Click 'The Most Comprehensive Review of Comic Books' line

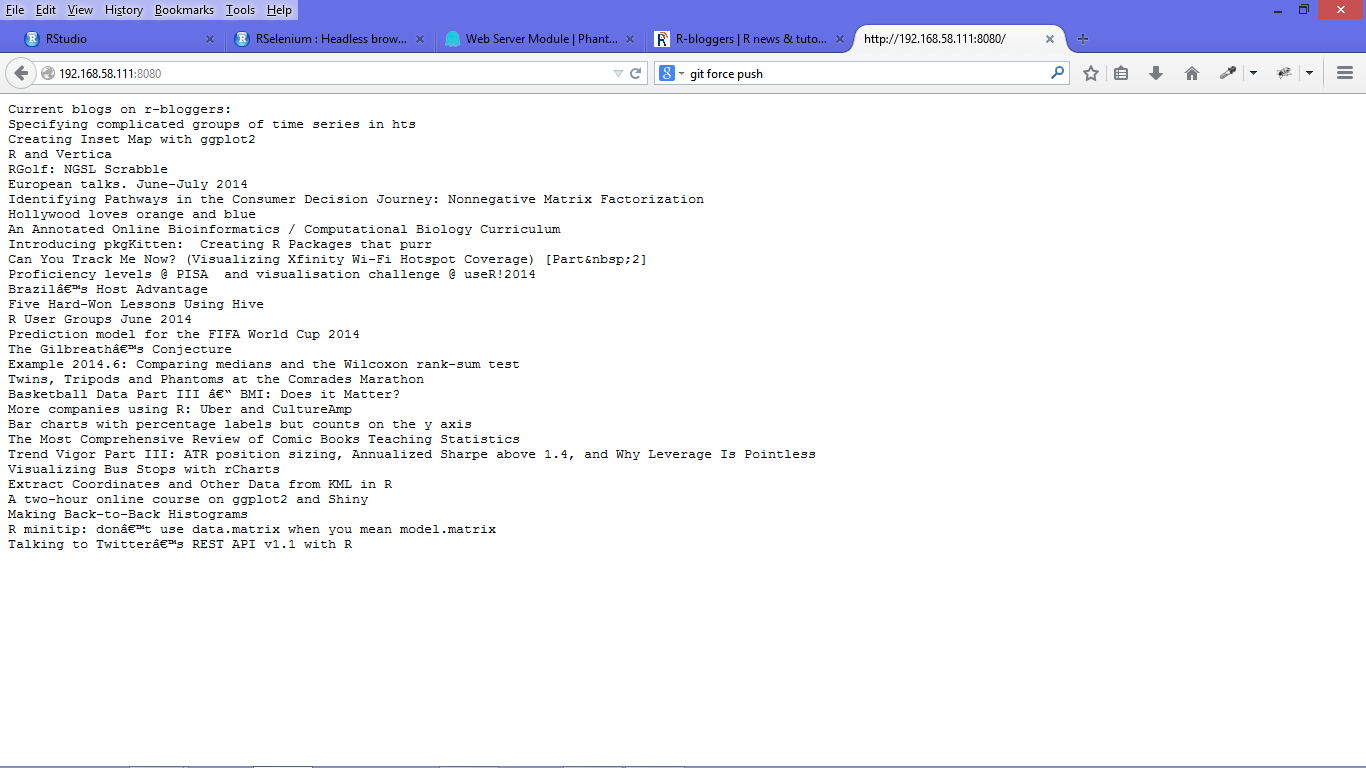click(x=264, y=439)
